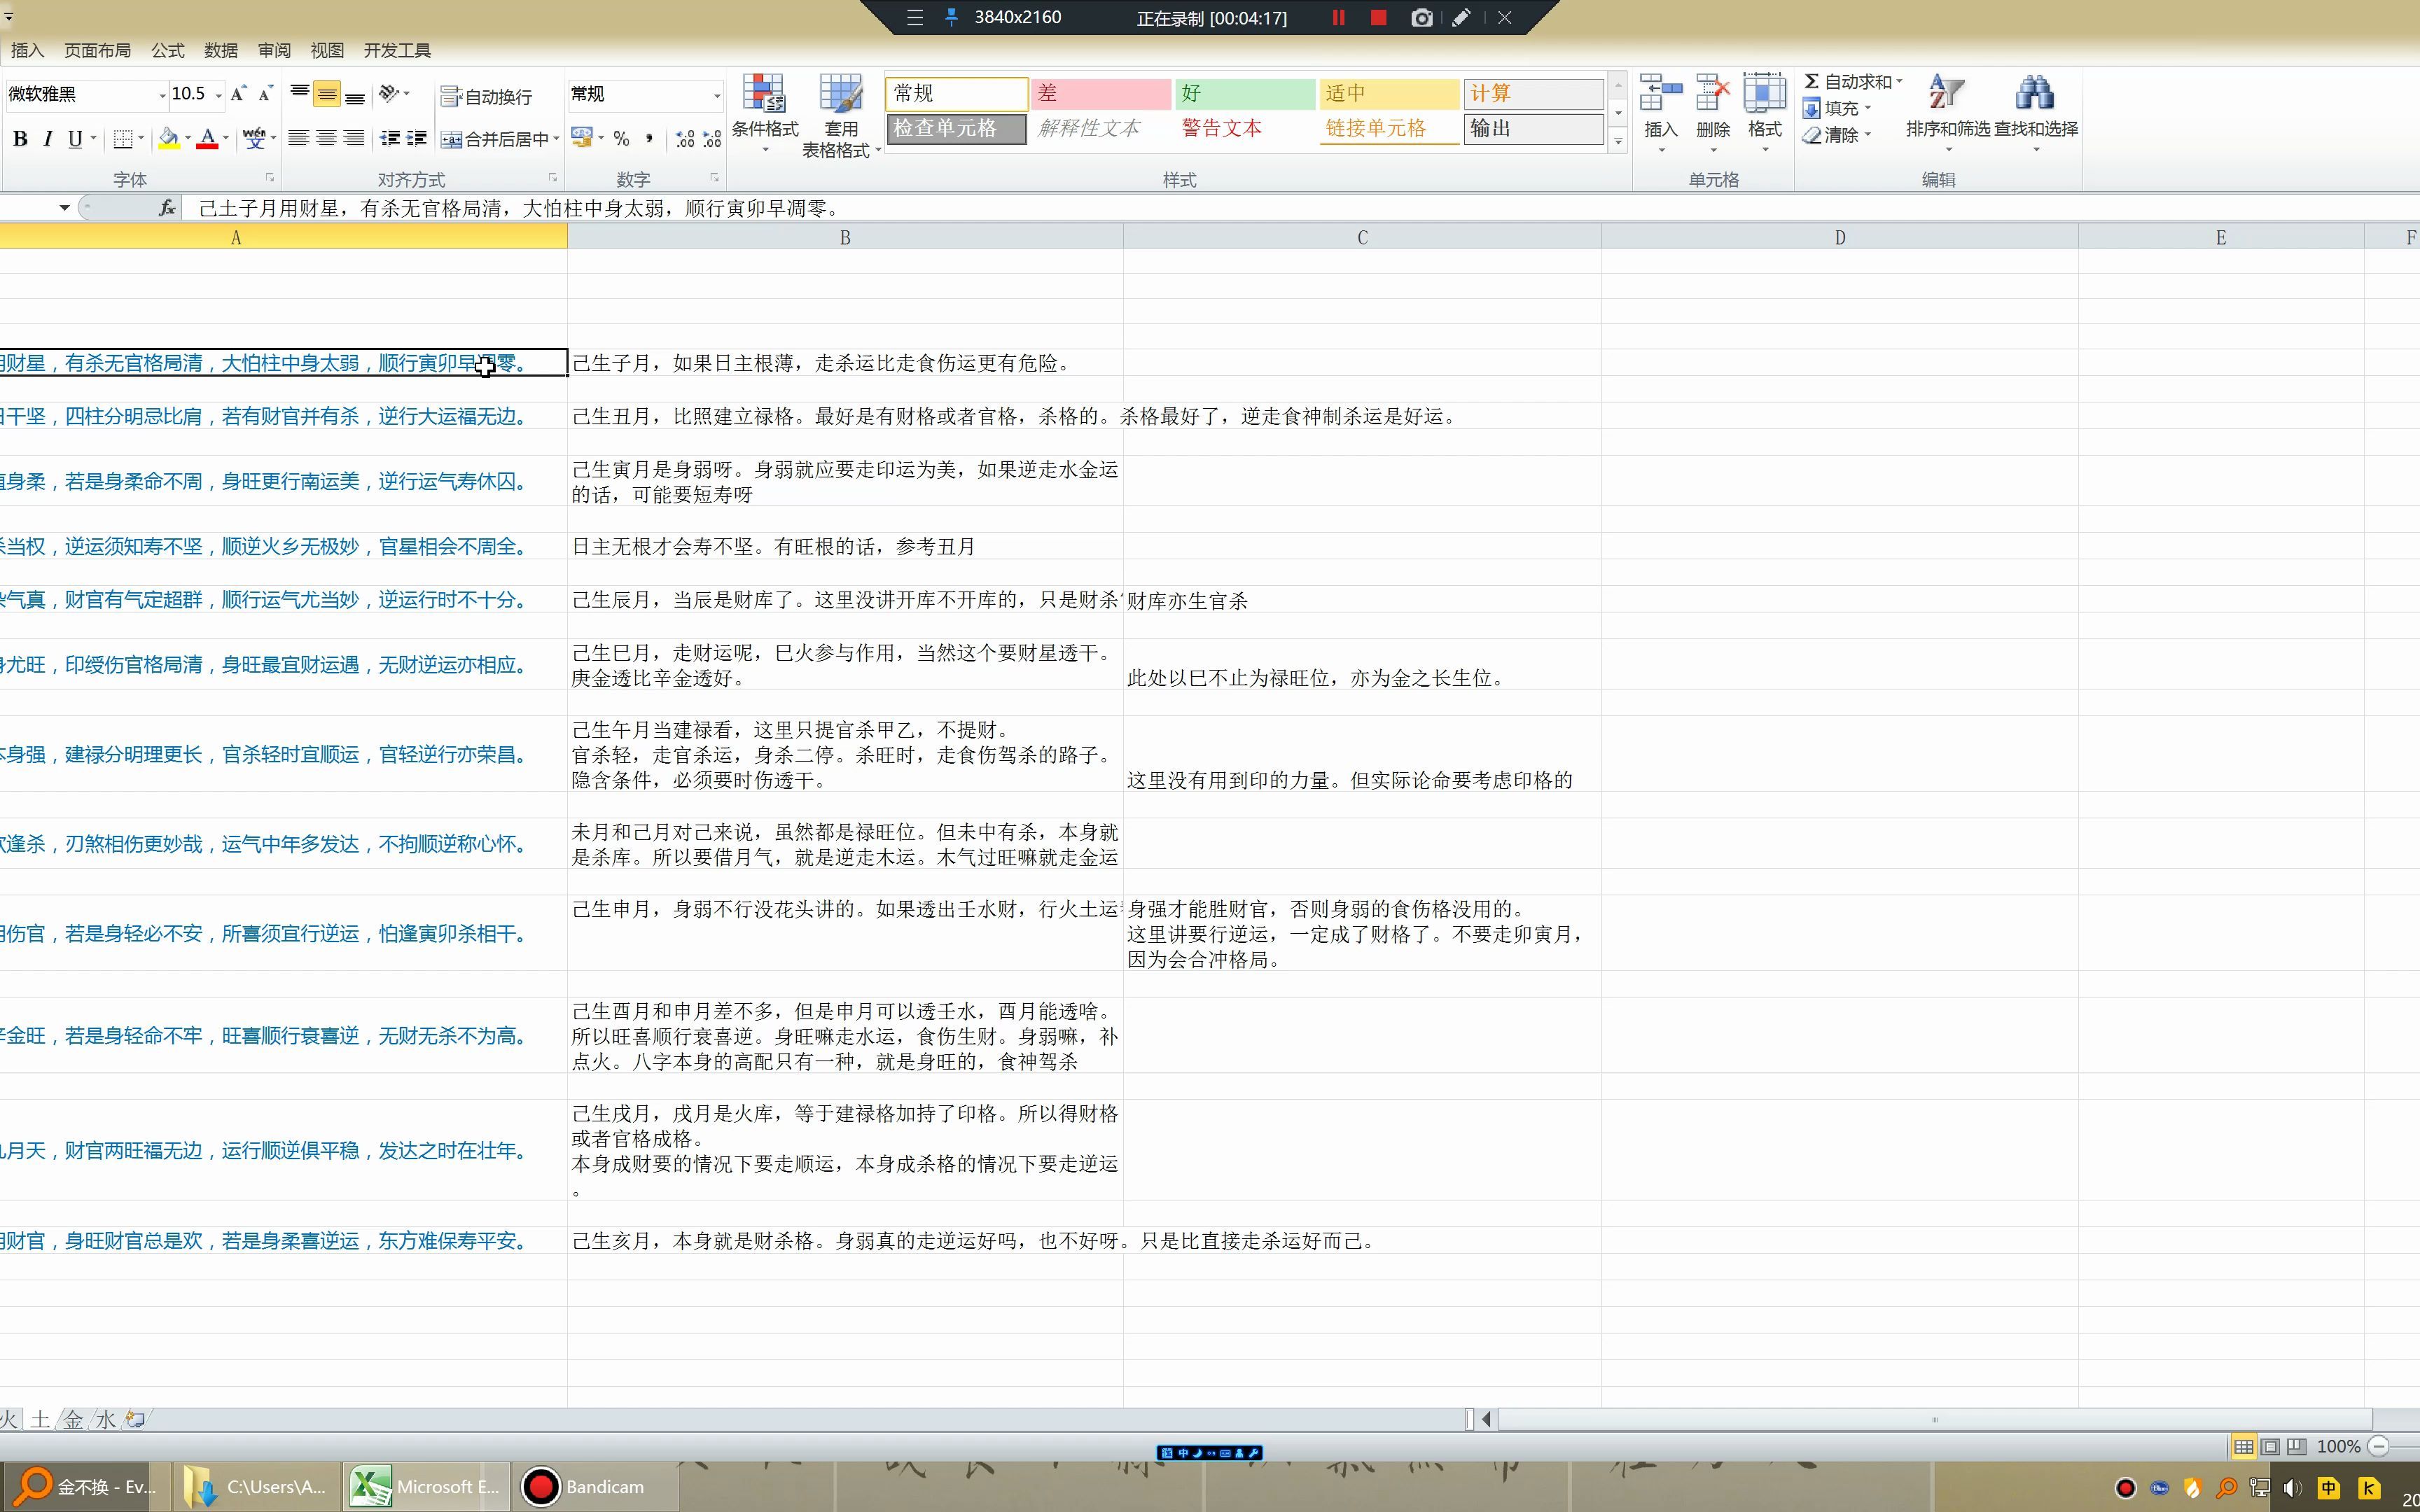Viewport: 2420px width, 1512px height.
Task: Apply 差 cell style
Action: click(x=1100, y=93)
